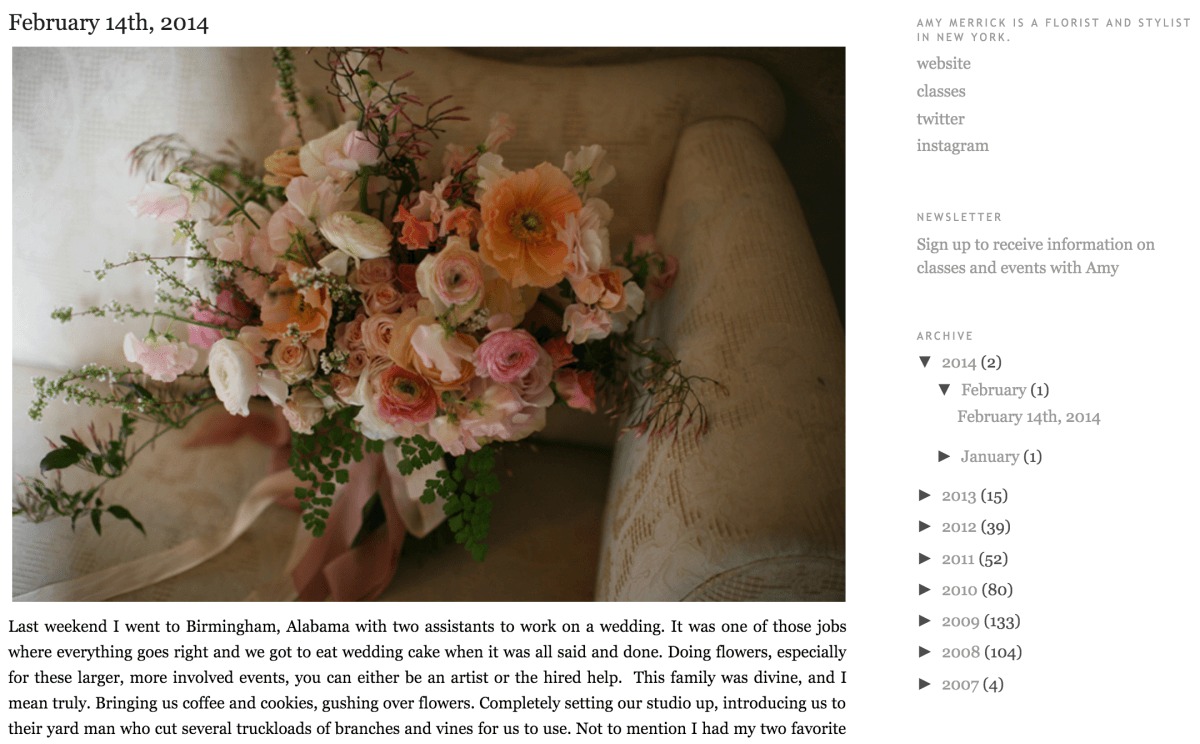Collapse the February archive triangle
Viewport: 1200px width, 744px height.
point(944,390)
